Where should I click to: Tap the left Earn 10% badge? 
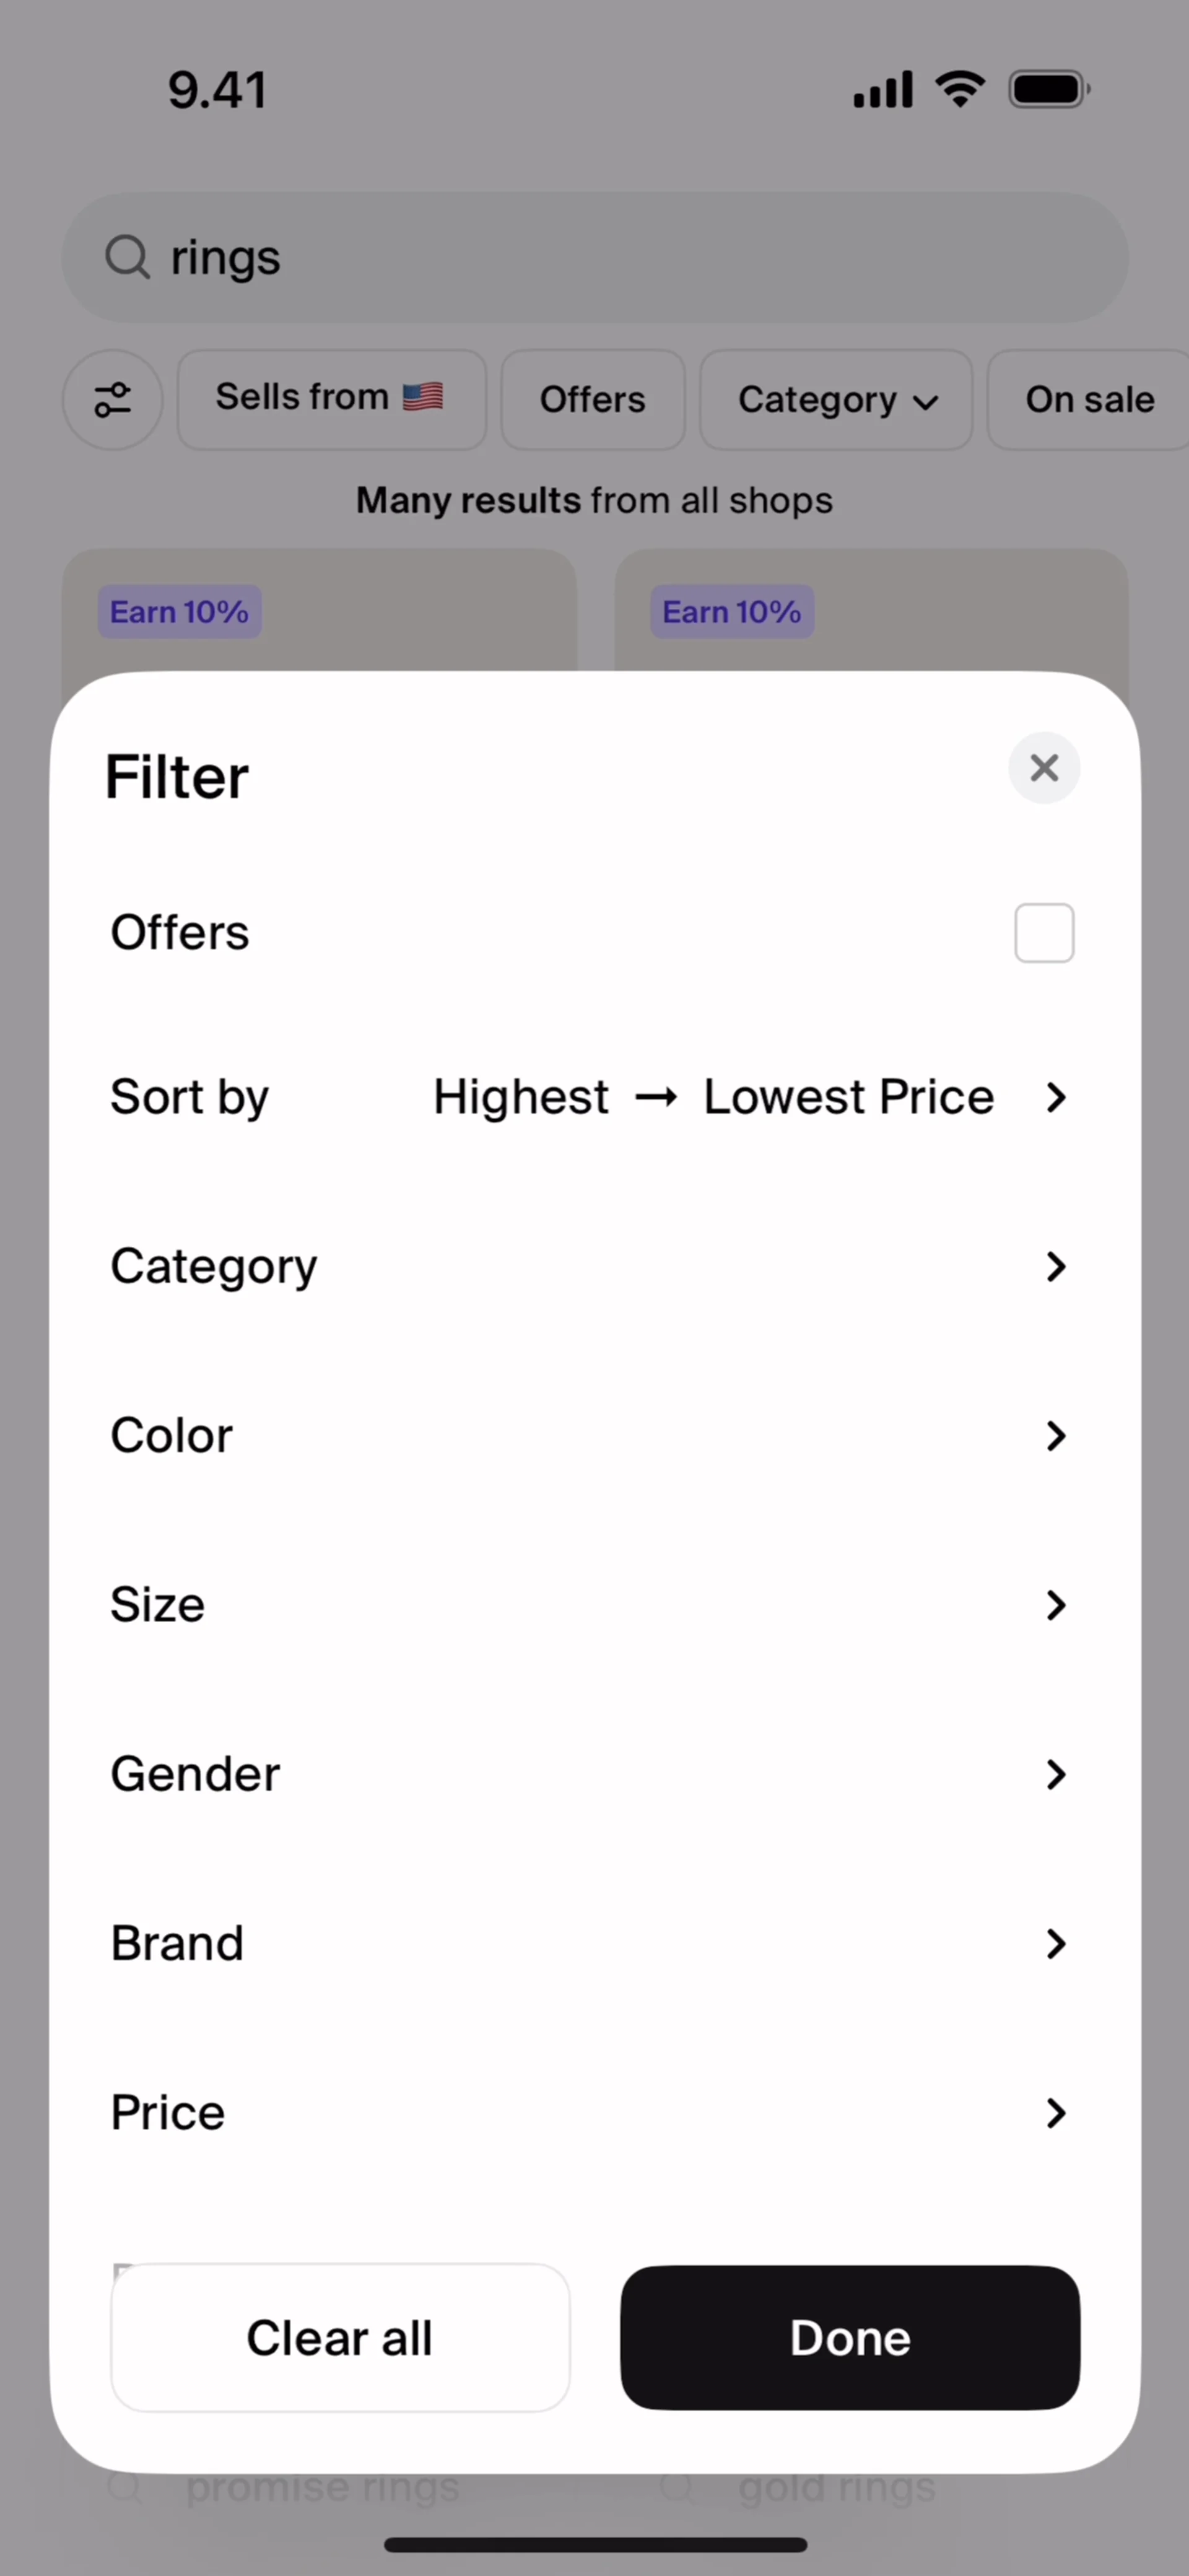point(180,611)
